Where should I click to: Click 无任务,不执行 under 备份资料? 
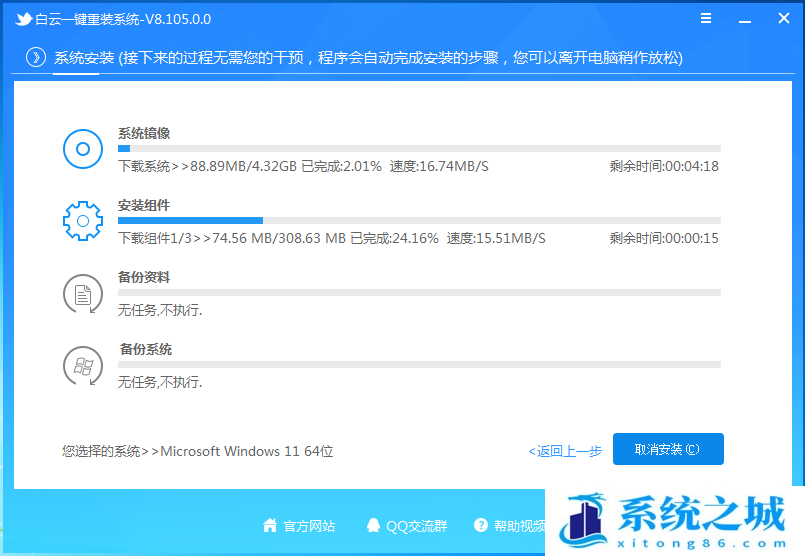[160, 310]
